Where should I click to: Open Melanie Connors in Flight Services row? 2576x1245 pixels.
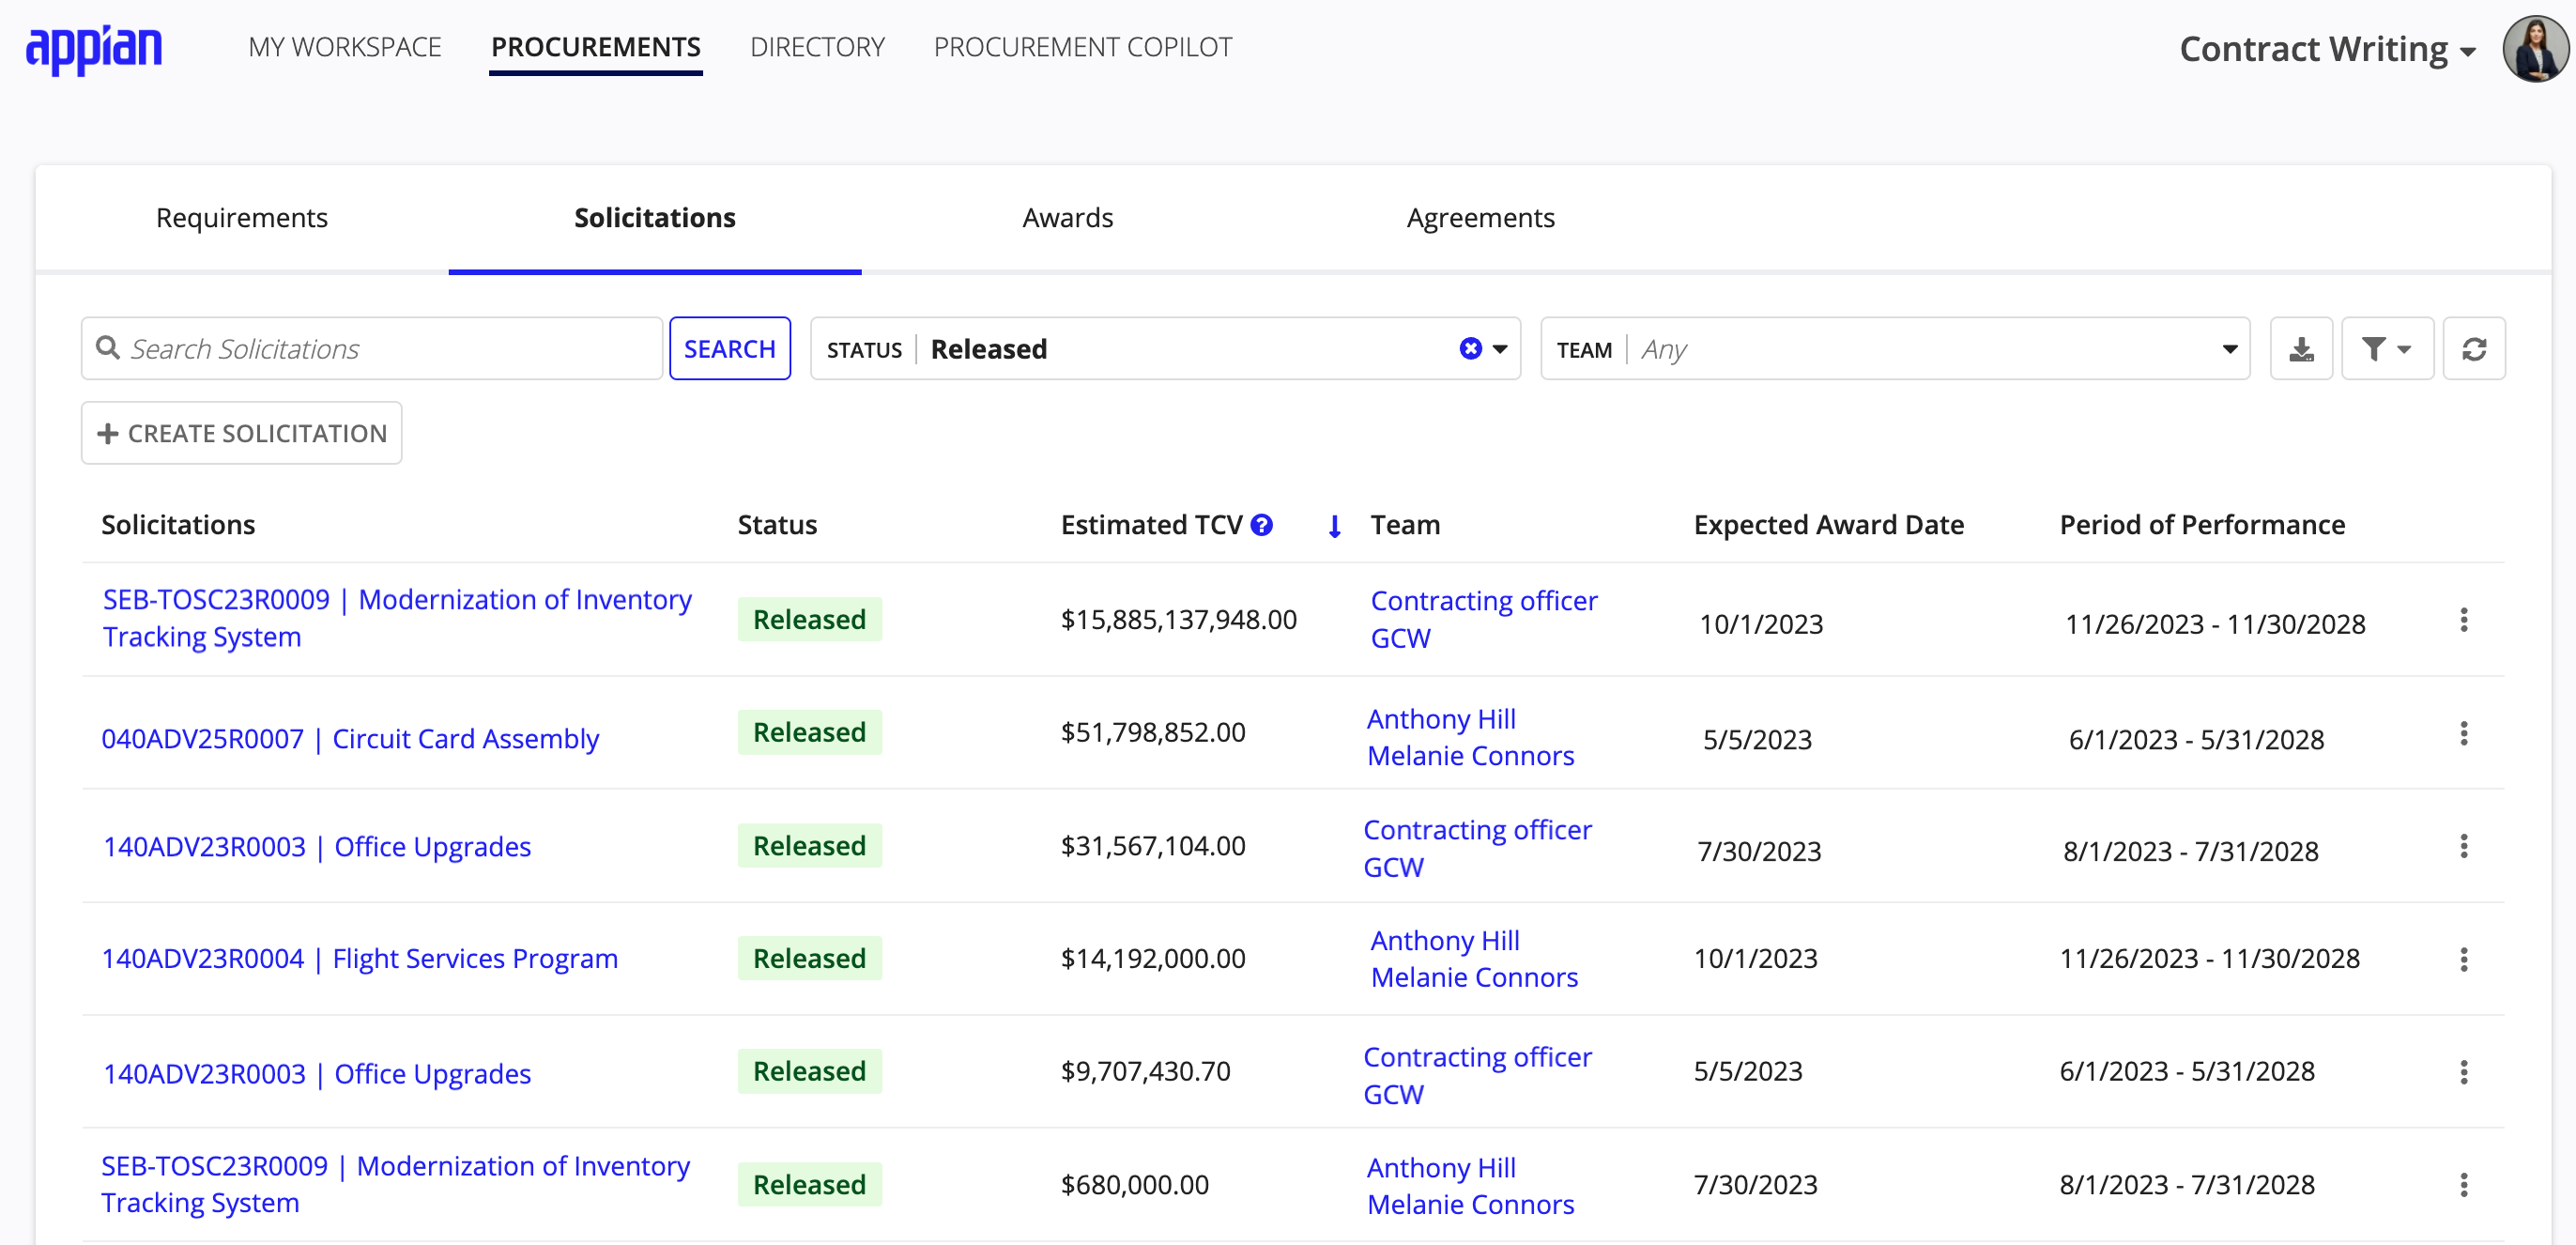(x=1474, y=977)
